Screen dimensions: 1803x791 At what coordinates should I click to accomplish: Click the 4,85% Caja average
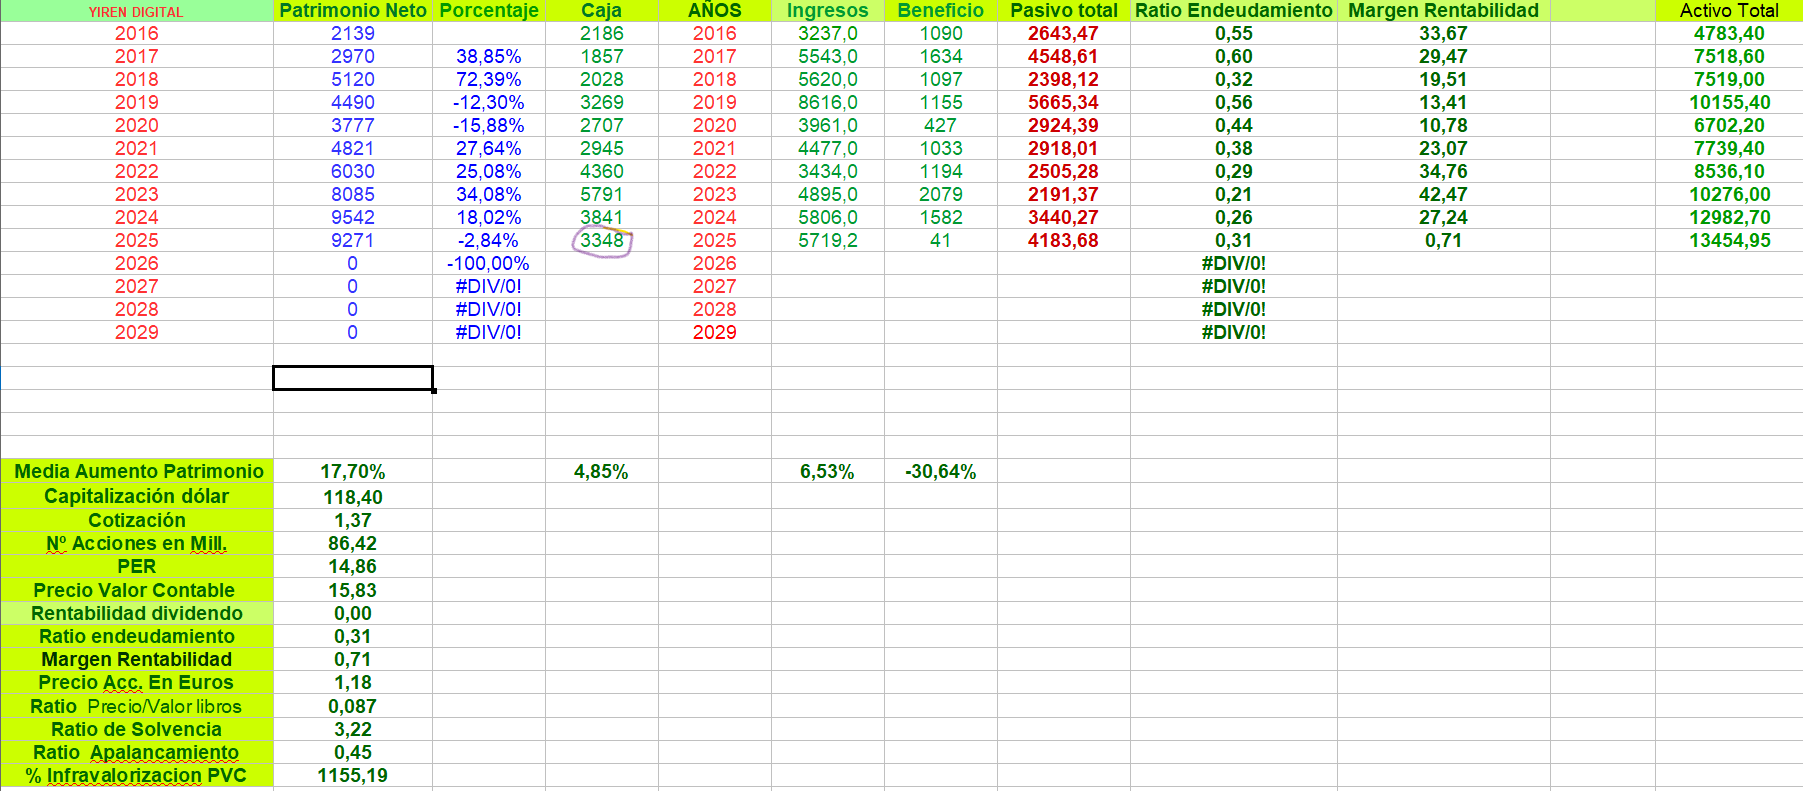click(x=602, y=471)
